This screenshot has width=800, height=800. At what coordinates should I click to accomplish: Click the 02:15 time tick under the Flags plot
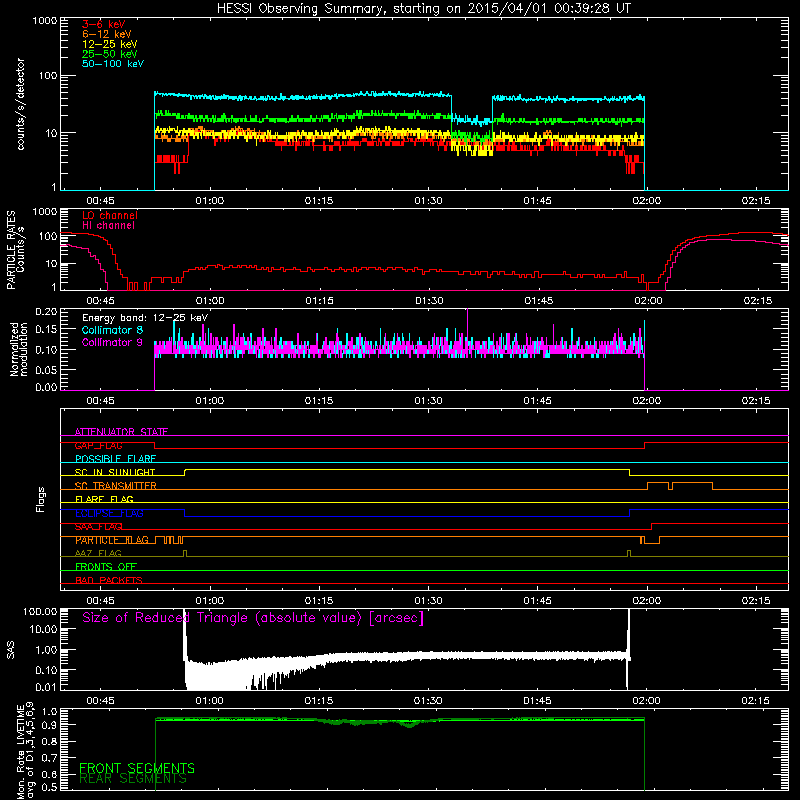pyautogui.click(x=756, y=601)
